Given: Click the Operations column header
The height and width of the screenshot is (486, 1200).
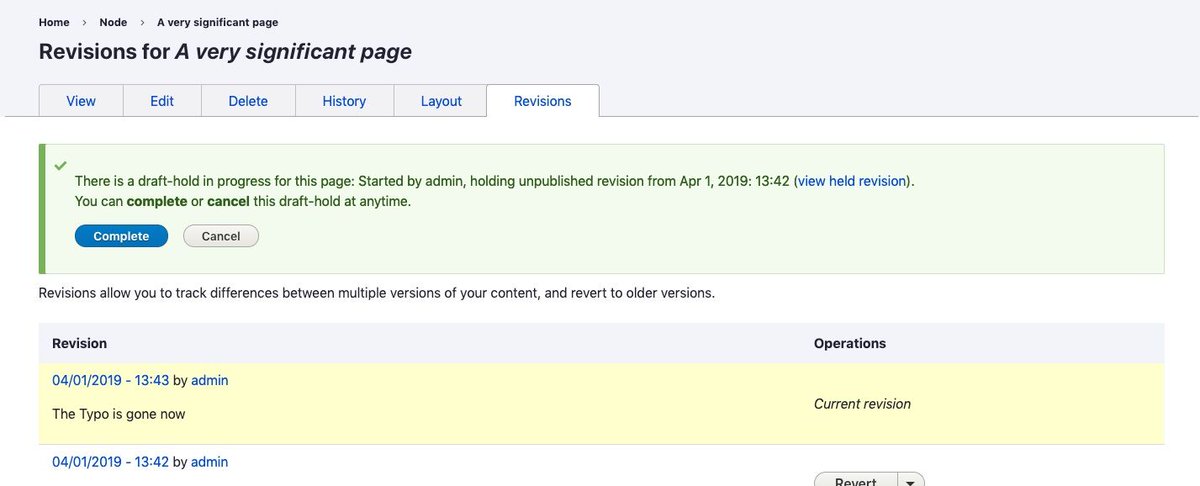Looking at the screenshot, I should tap(850, 343).
